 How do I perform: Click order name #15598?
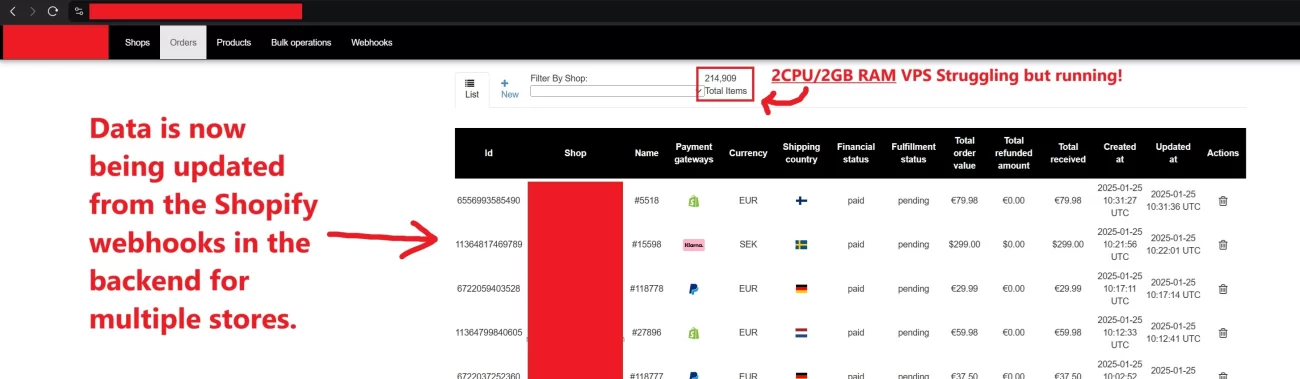point(646,244)
